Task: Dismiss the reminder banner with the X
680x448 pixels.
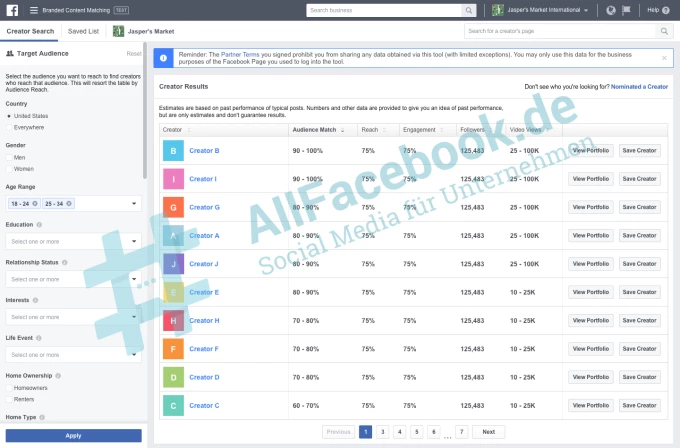Action: 666,55
